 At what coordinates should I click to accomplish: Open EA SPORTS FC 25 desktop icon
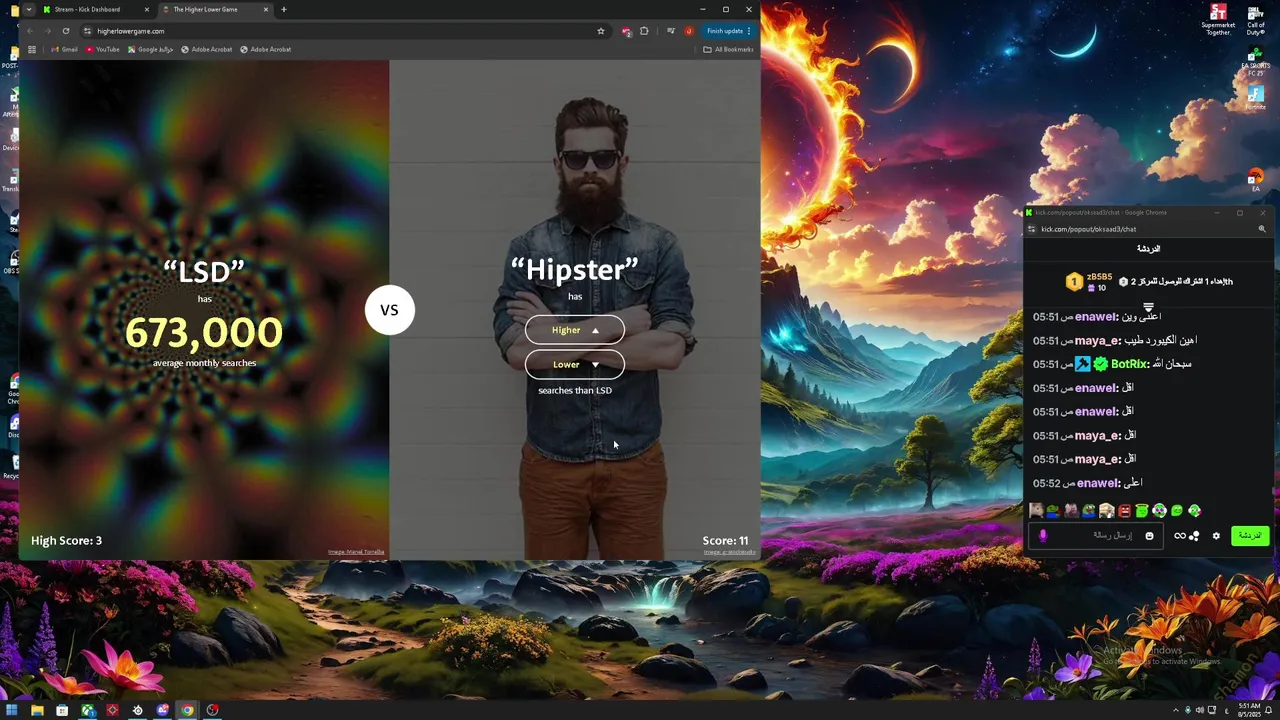click(x=1255, y=62)
